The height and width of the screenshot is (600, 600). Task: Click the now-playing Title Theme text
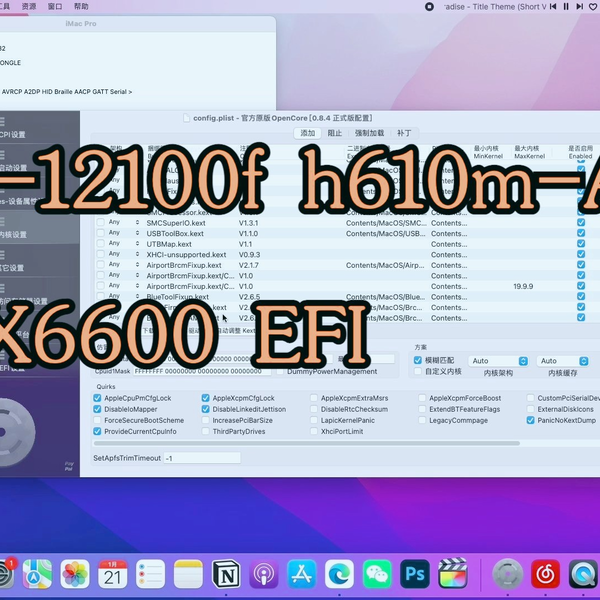tap(495, 7)
